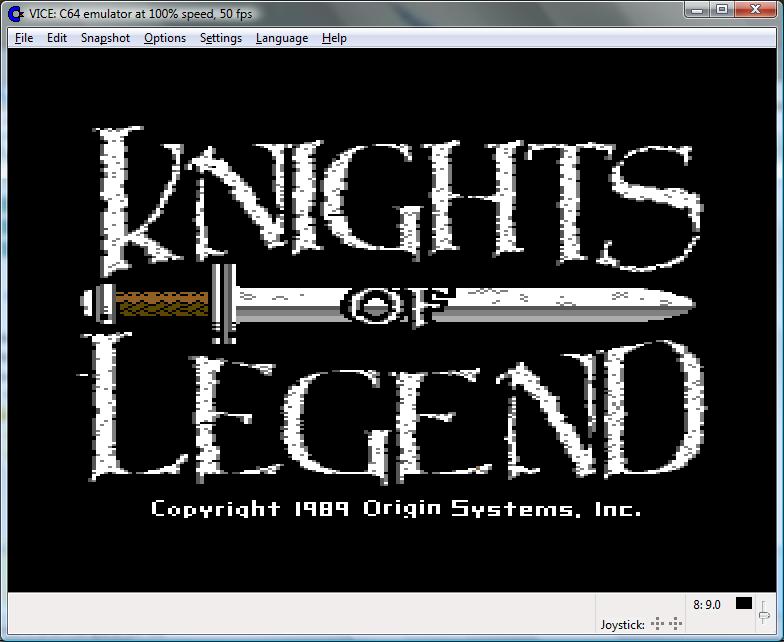784x642 pixels.
Task: Click the drive 8 track readout 8: 9.0
Action: click(706, 604)
